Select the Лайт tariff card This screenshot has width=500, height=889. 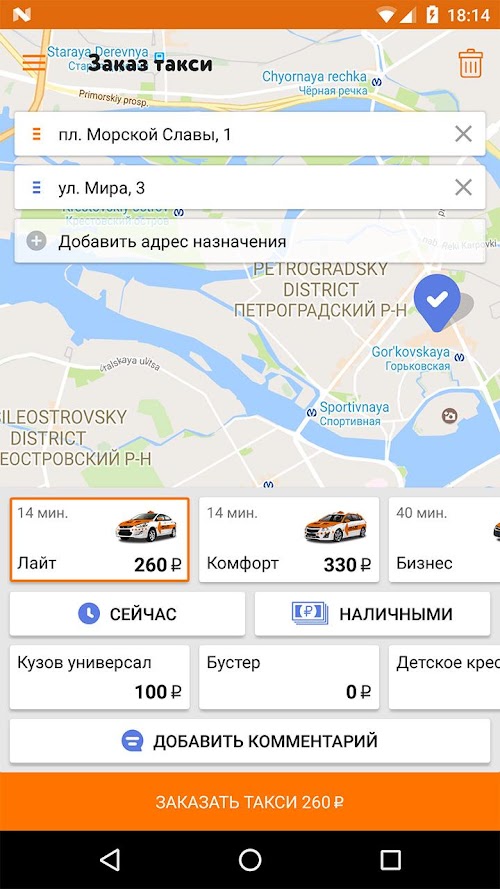[99, 540]
